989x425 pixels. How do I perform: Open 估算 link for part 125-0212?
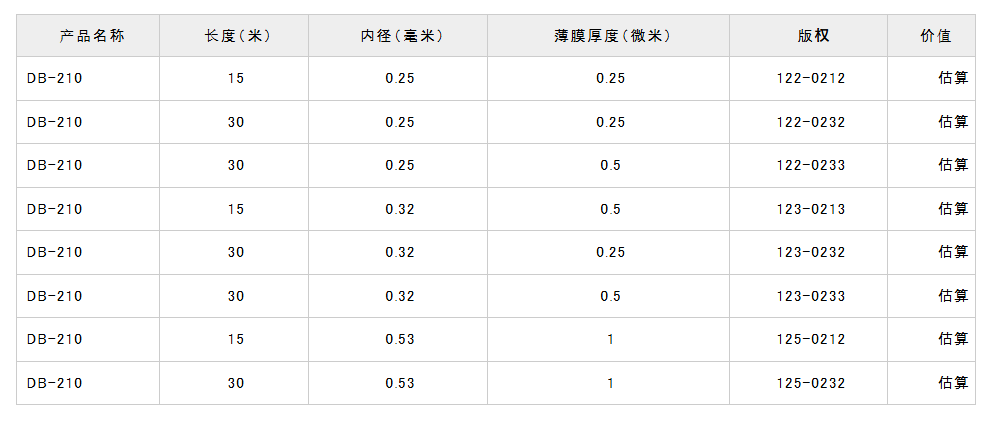pyautogui.click(x=953, y=339)
